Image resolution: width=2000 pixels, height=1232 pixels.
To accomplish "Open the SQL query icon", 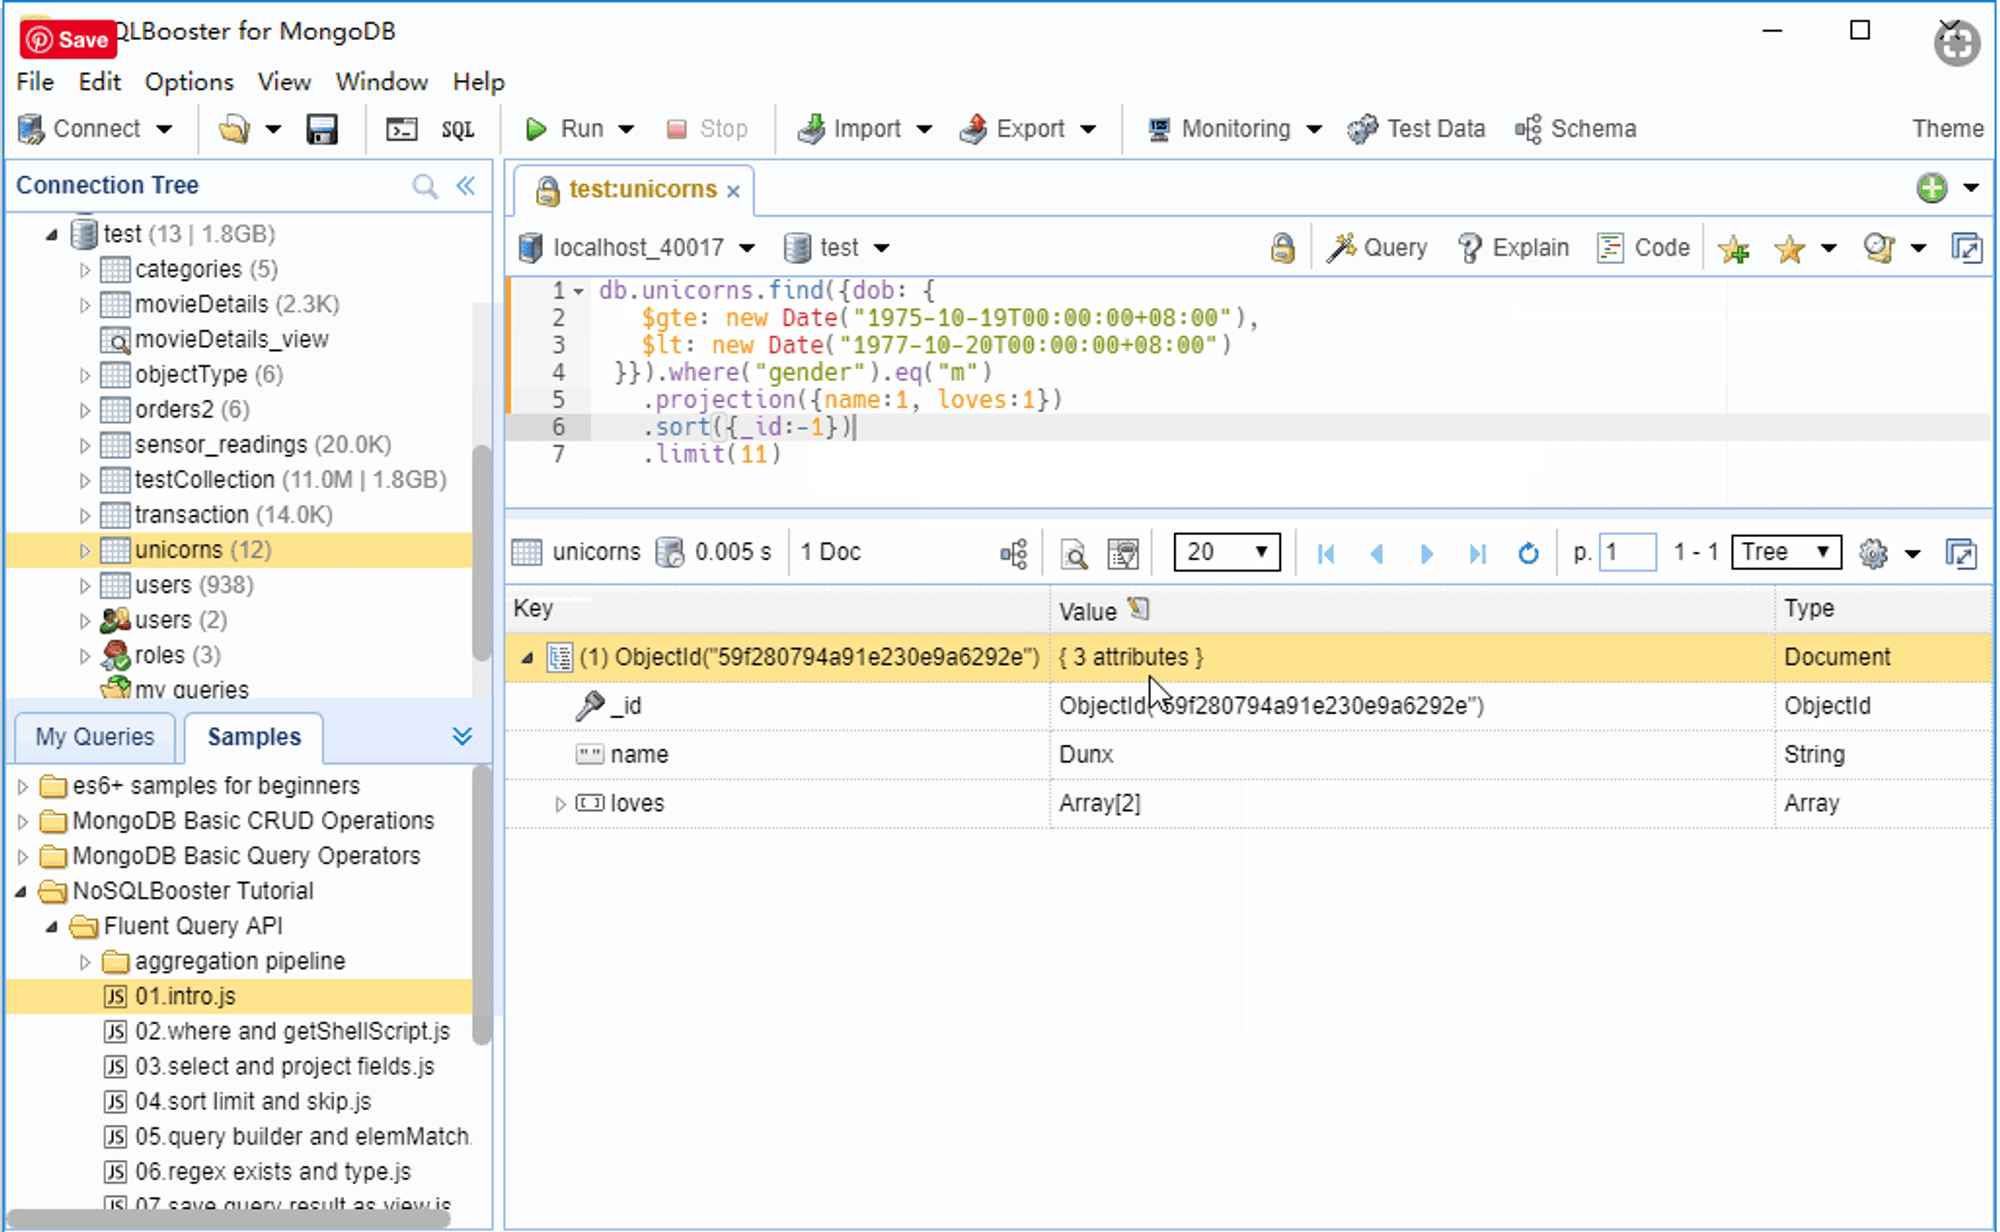I will [x=457, y=129].
